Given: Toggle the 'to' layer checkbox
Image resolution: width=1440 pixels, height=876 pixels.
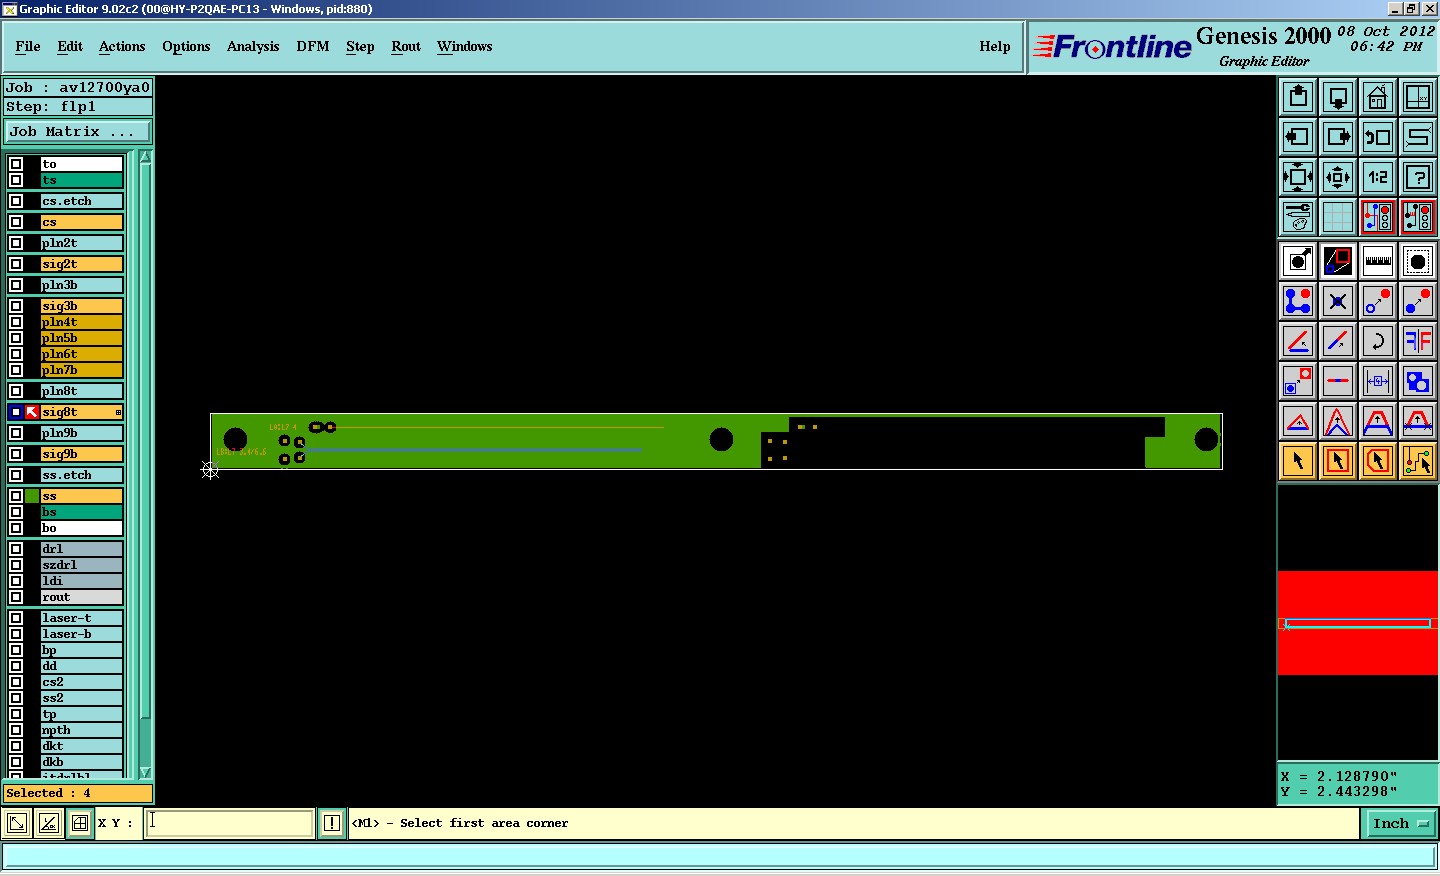Looking at the screenshot, I should coord(16,164).
